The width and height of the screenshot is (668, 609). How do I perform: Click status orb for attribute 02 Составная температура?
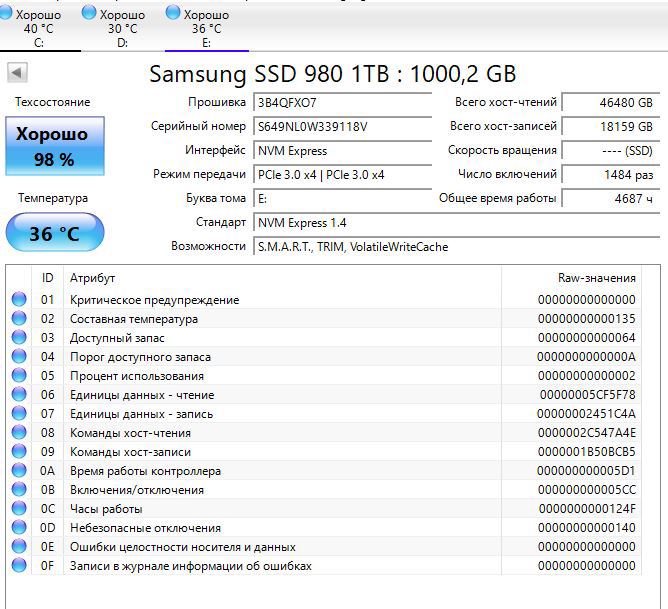19,318
